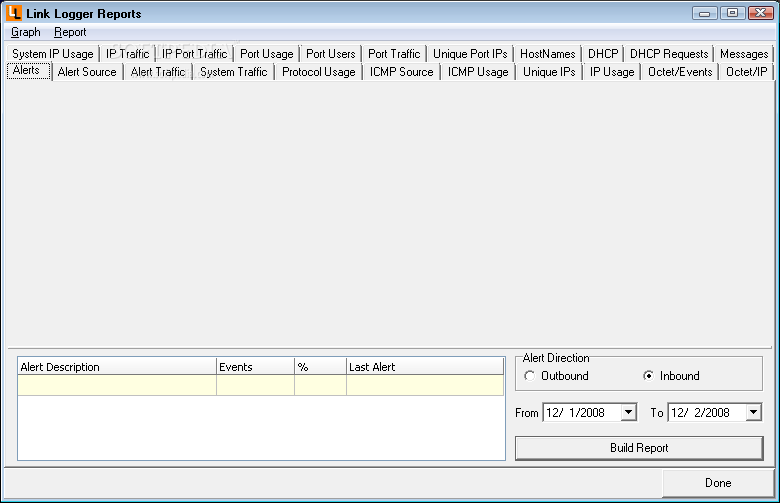Sort by Alert Description column header

pos(117,367)
